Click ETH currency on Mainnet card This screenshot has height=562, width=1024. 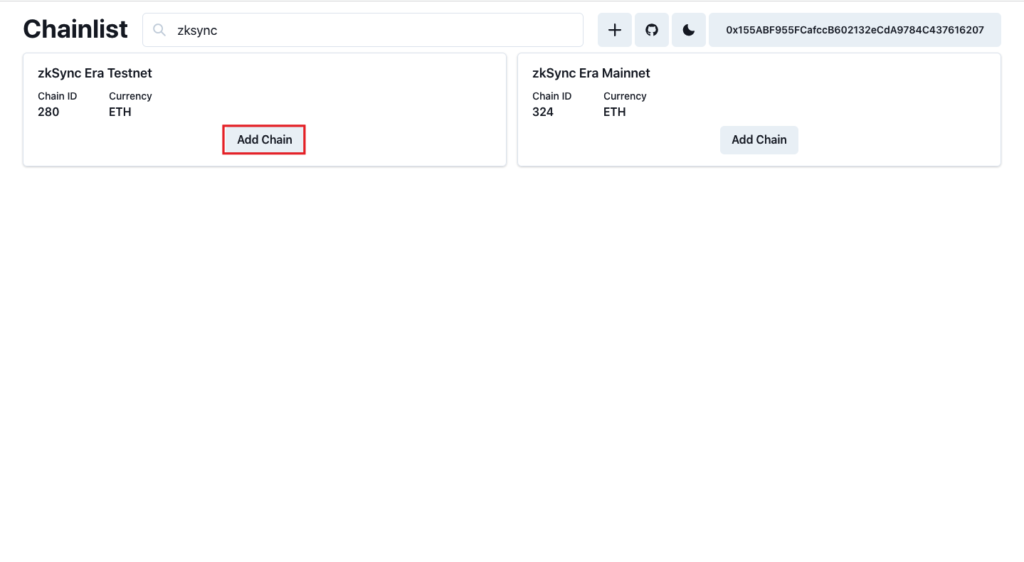pos(615,112)
